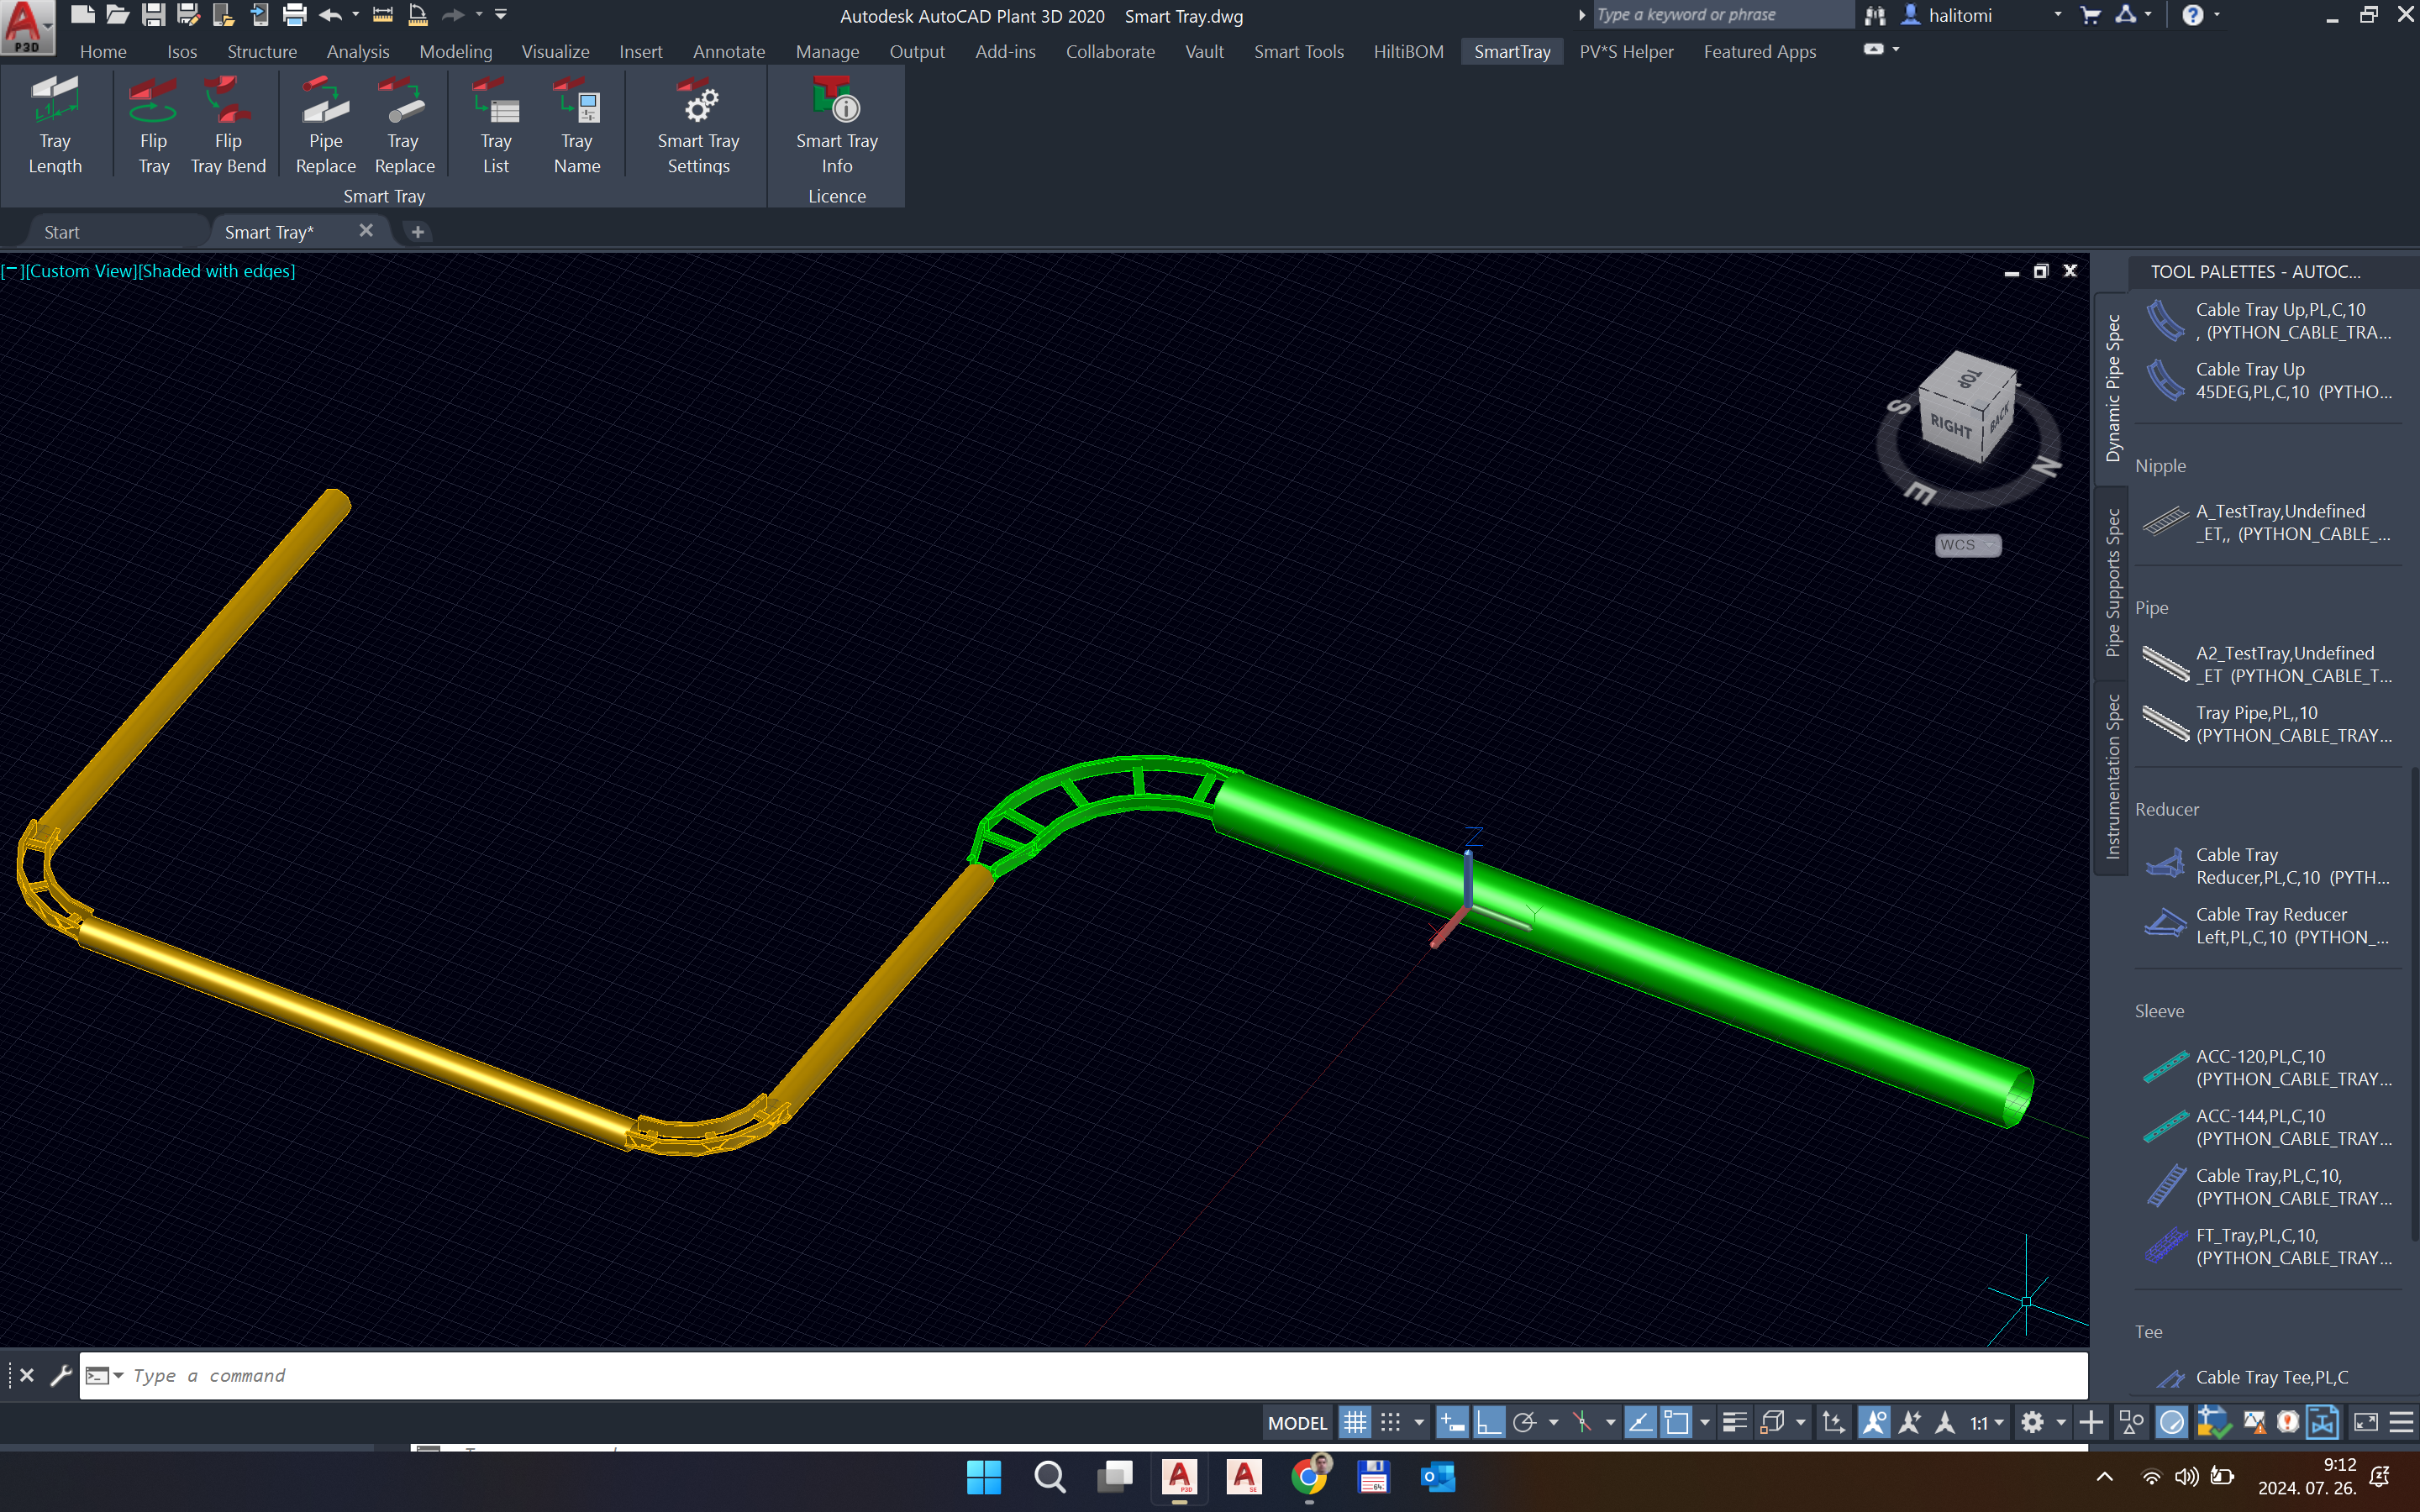
Task: Open Smart Tray Info licence
Action: point(836,127)
